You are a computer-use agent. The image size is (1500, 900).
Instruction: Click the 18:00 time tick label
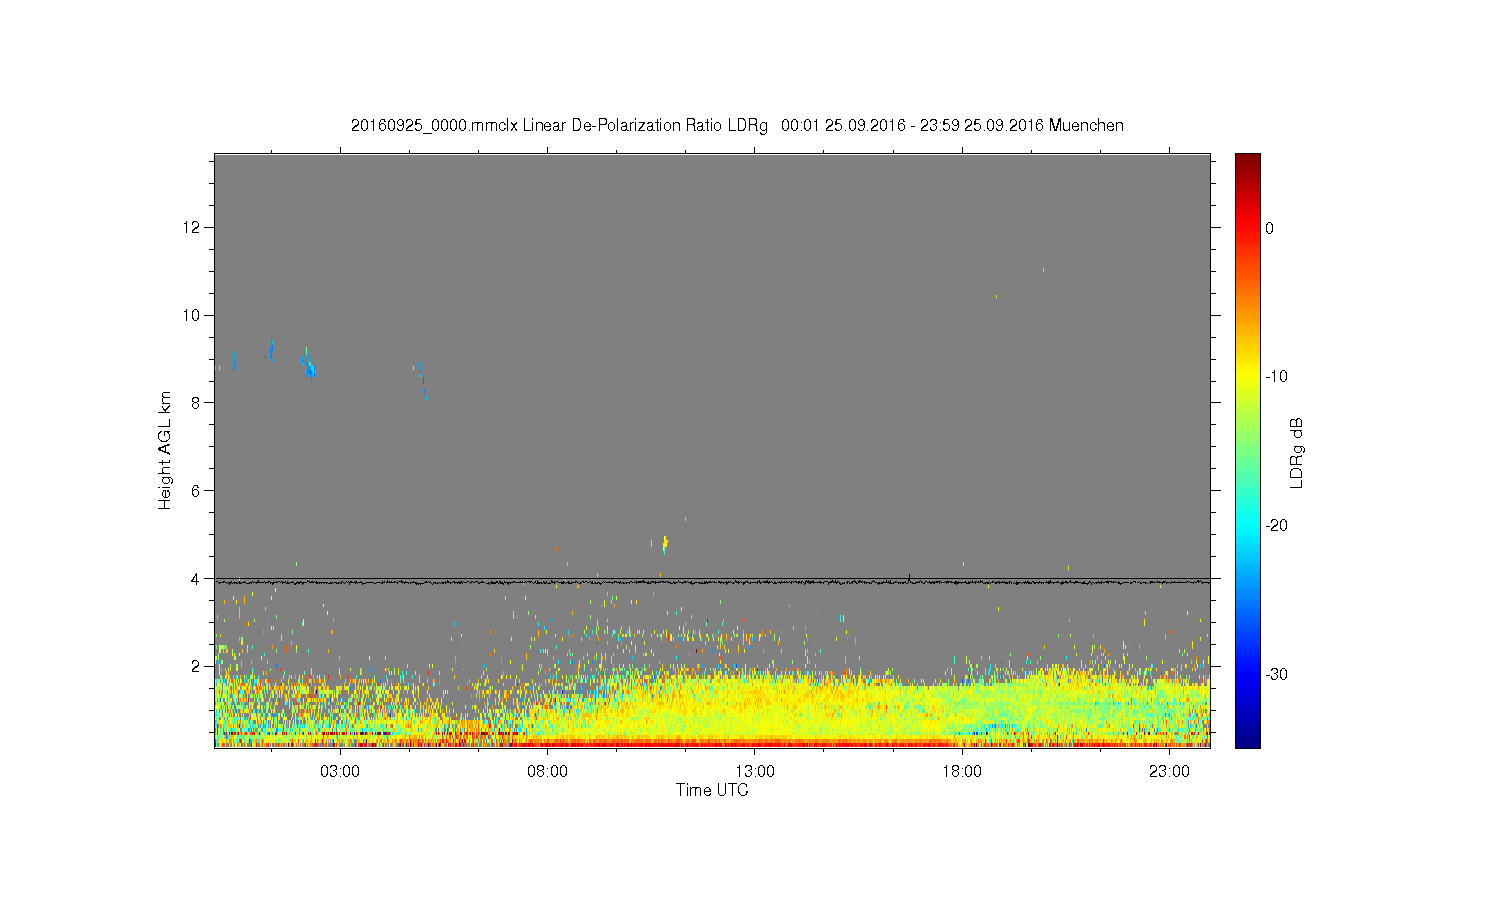click(962, 772)
